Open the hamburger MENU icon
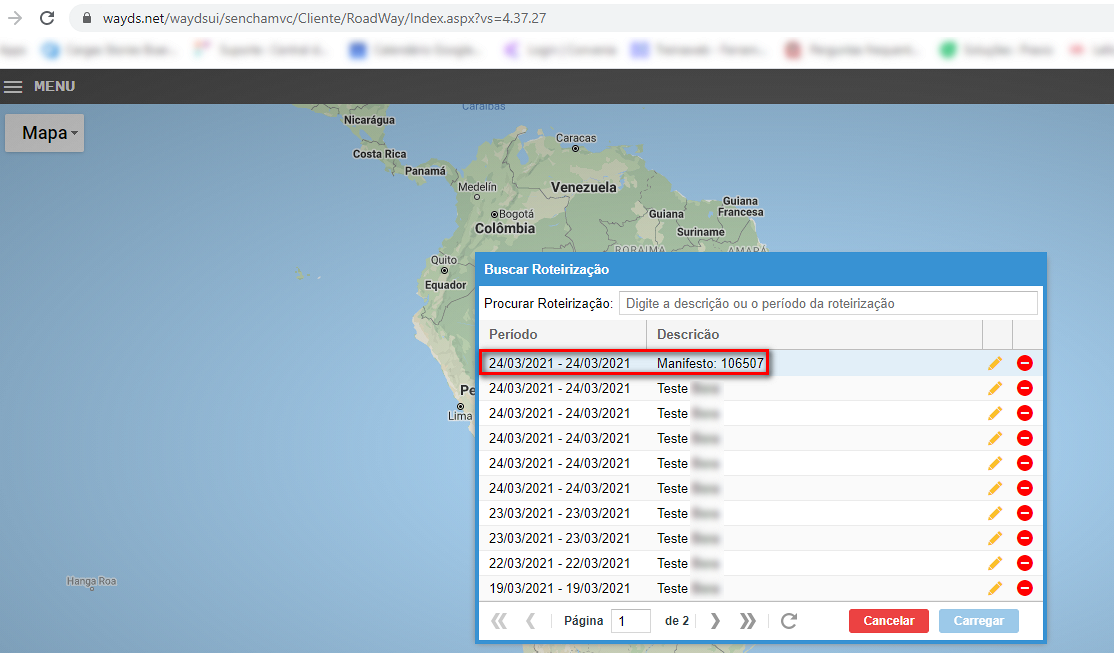Viewport: 1114px width, 653px height. point(13,87)
